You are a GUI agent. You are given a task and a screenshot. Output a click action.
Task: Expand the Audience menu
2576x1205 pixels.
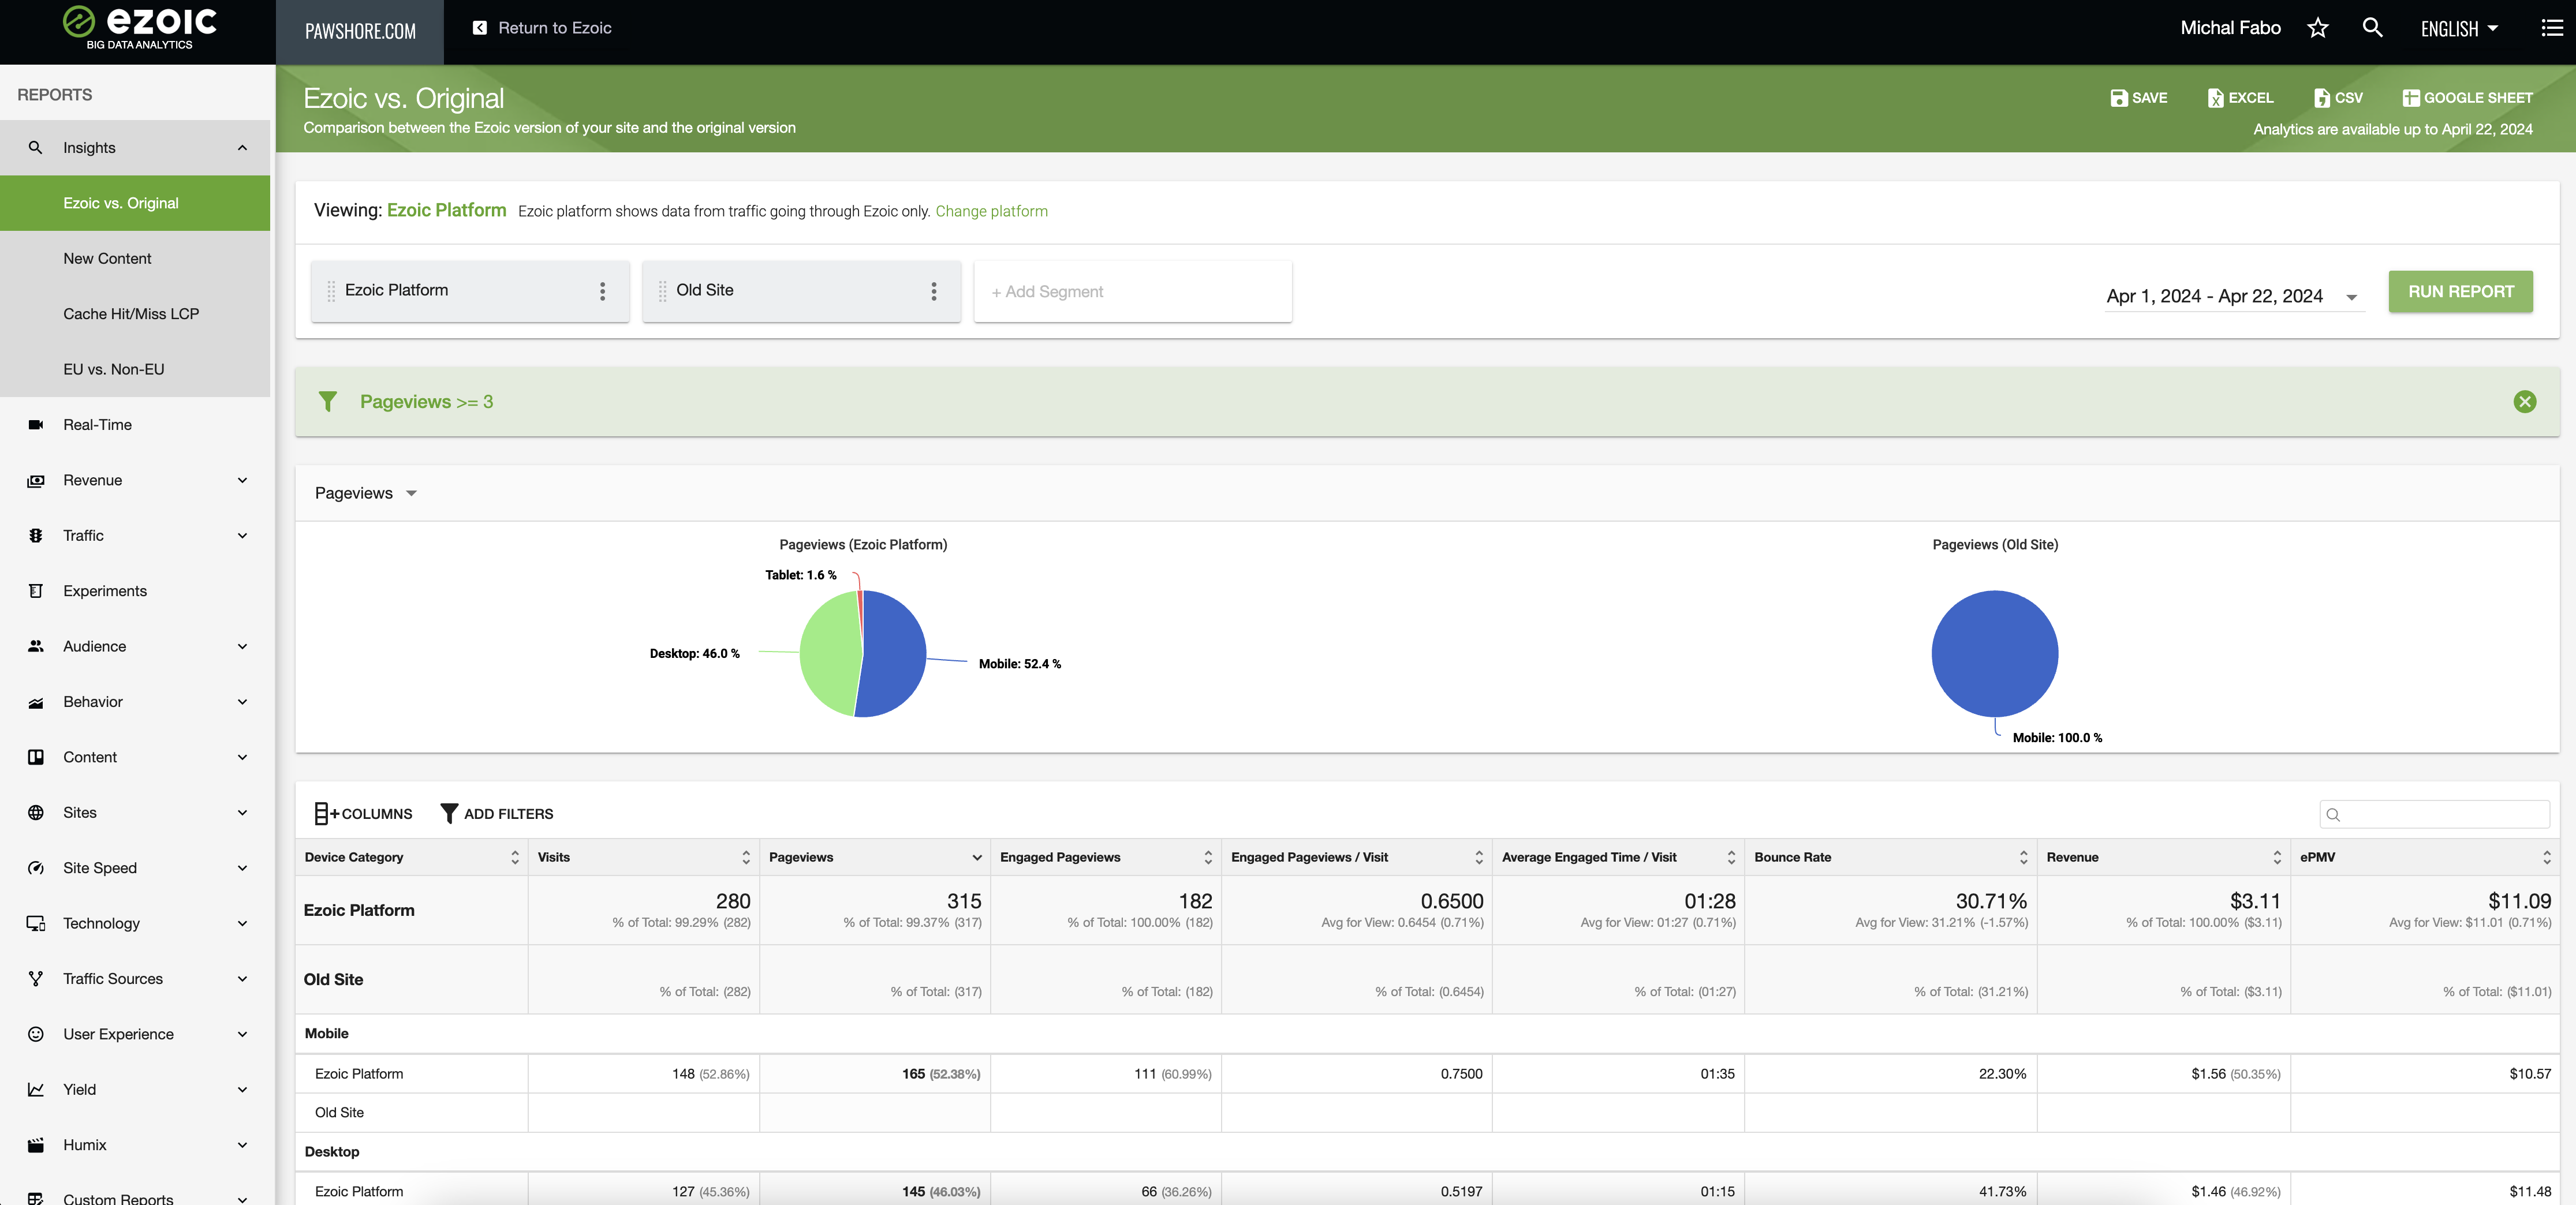point(242,646)
